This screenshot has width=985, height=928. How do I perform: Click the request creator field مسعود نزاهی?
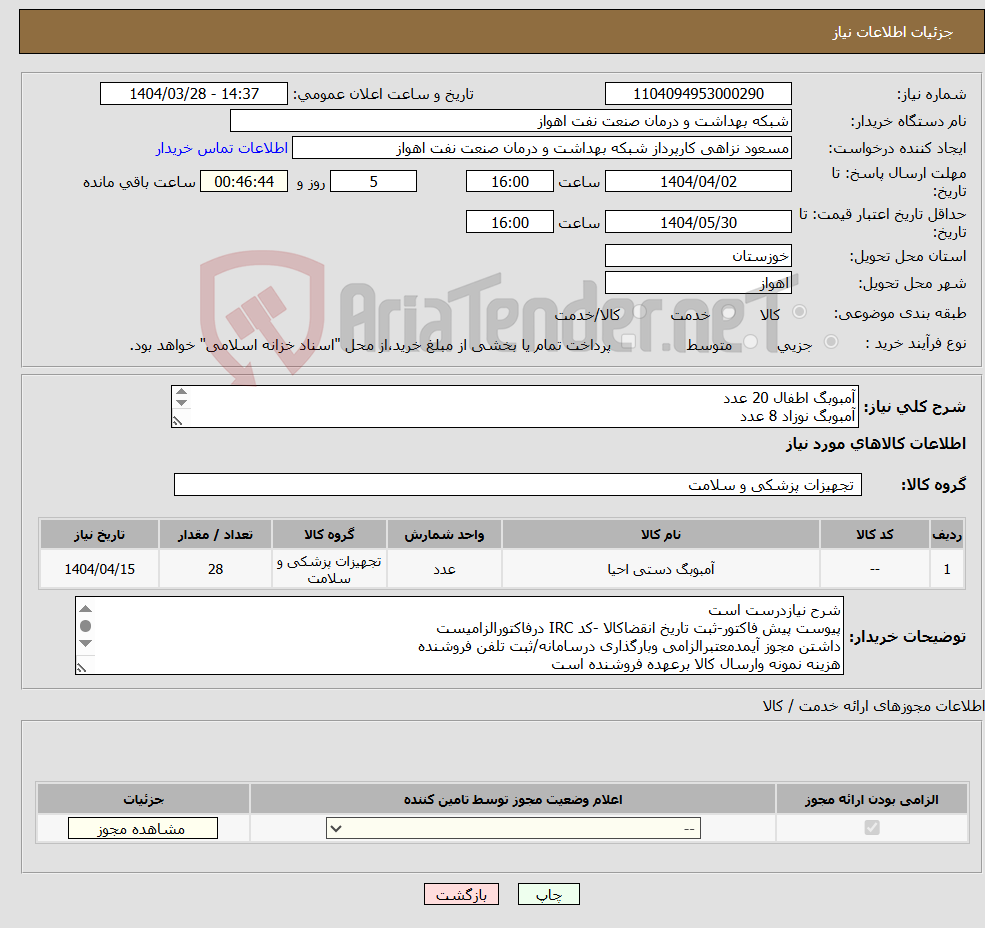tap(541, 148)
